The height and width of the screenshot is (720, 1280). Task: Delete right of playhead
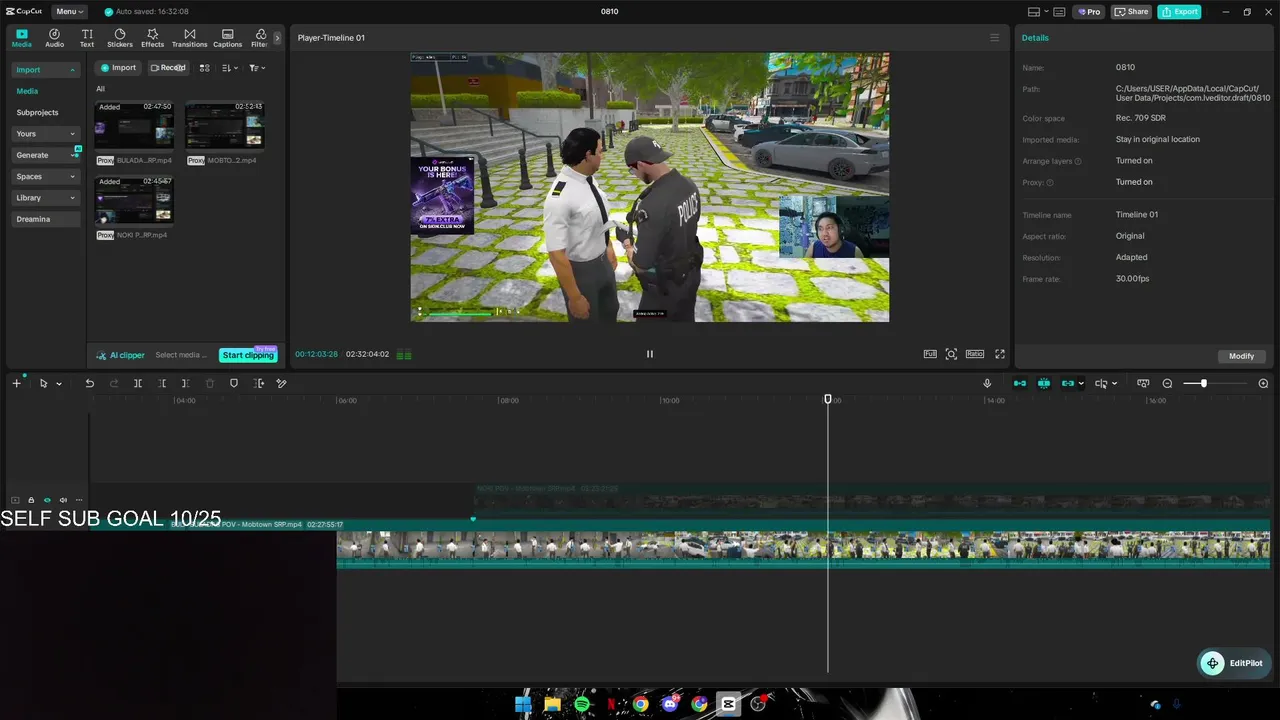(186, 383)
